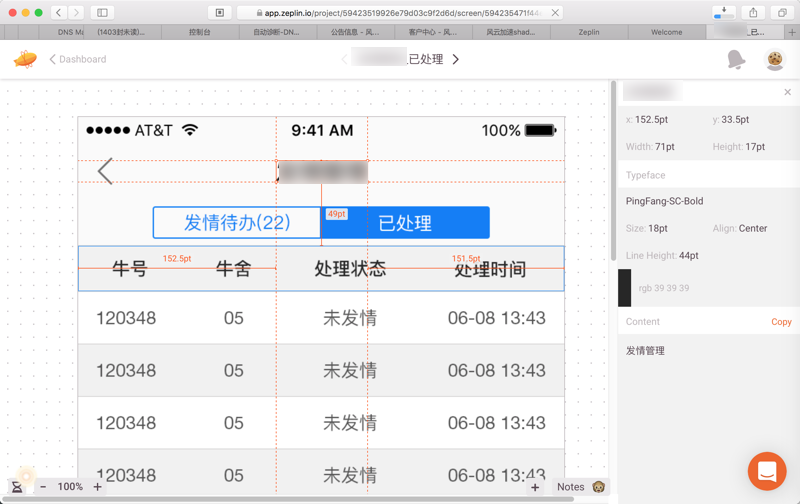
Task: Click the canvas vertical scrollbar
Action: tap(613, 171)
